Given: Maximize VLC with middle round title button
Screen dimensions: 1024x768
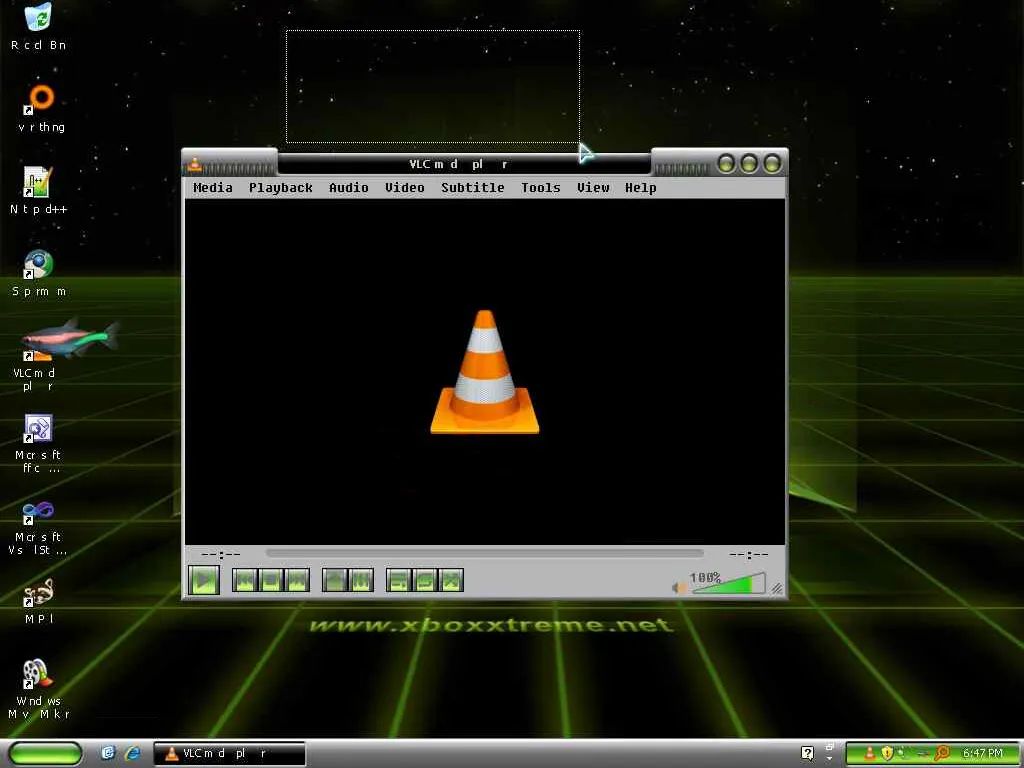Looking at the screenshot, I should (749, 163).
